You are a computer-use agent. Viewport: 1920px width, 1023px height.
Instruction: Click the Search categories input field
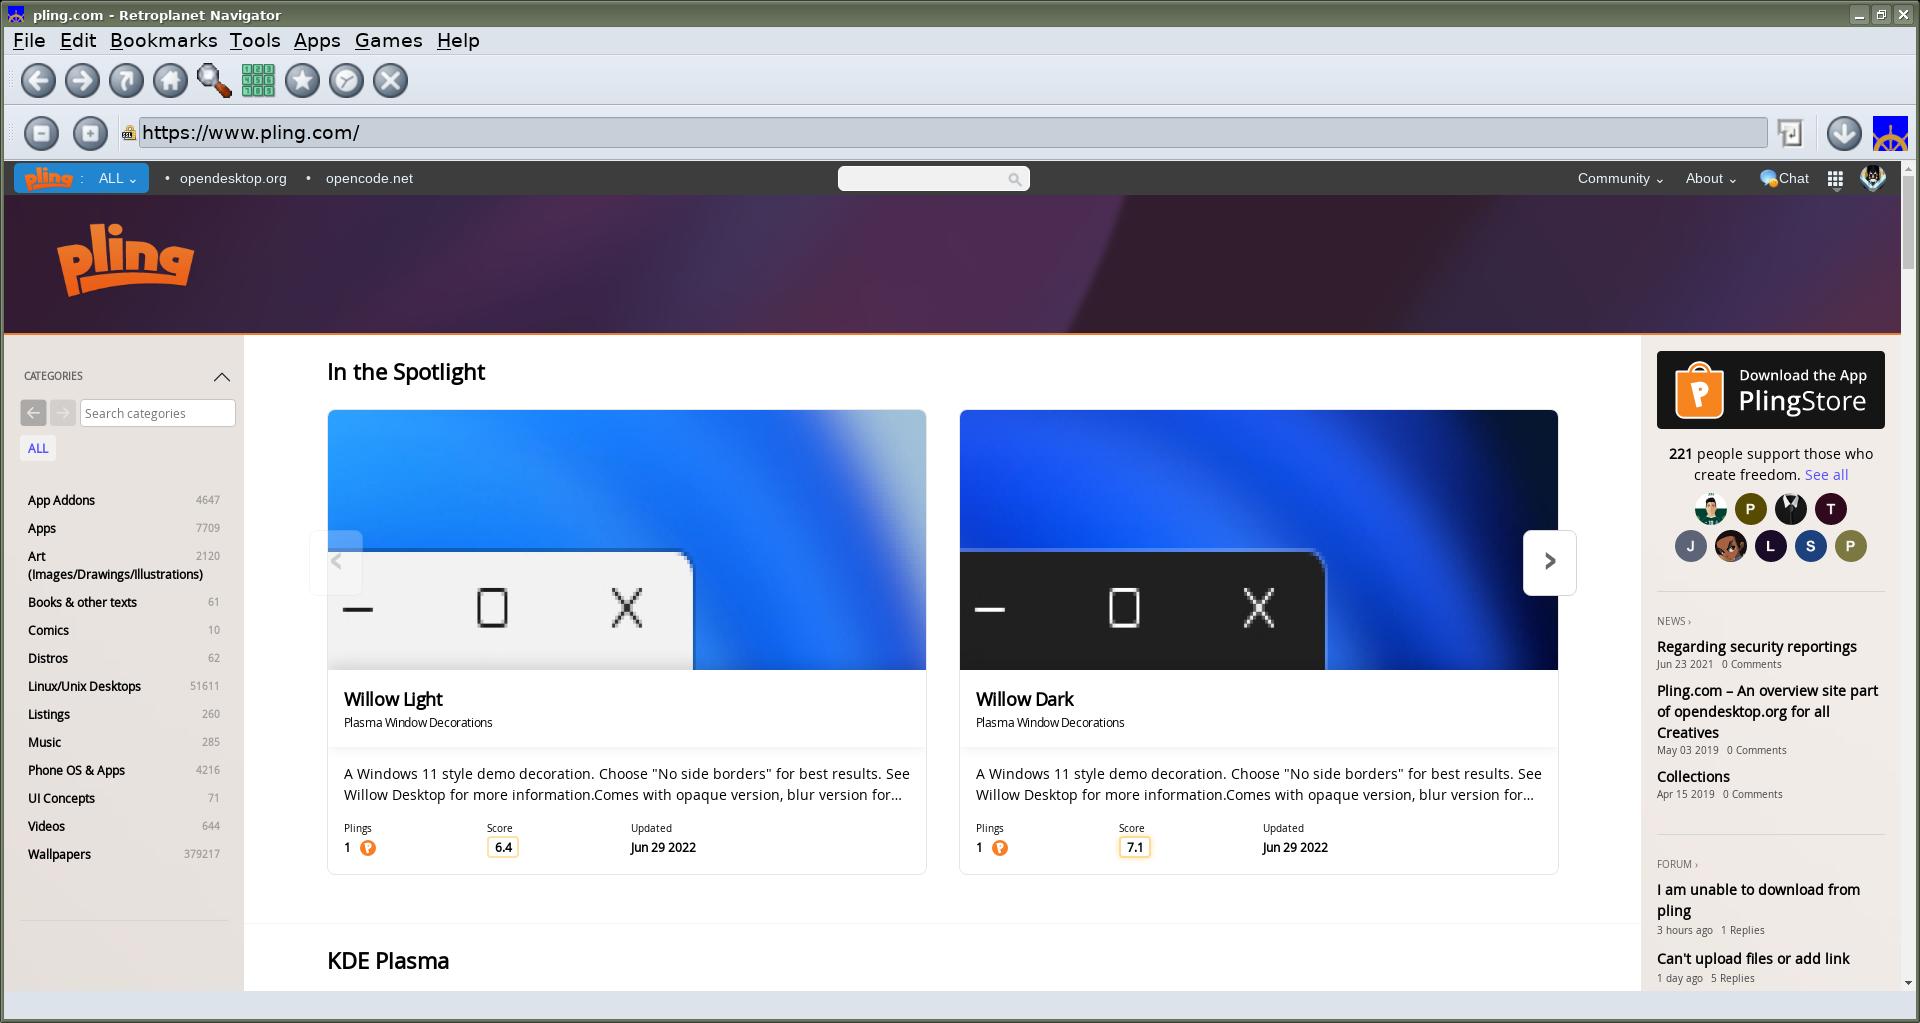point(158,413)
